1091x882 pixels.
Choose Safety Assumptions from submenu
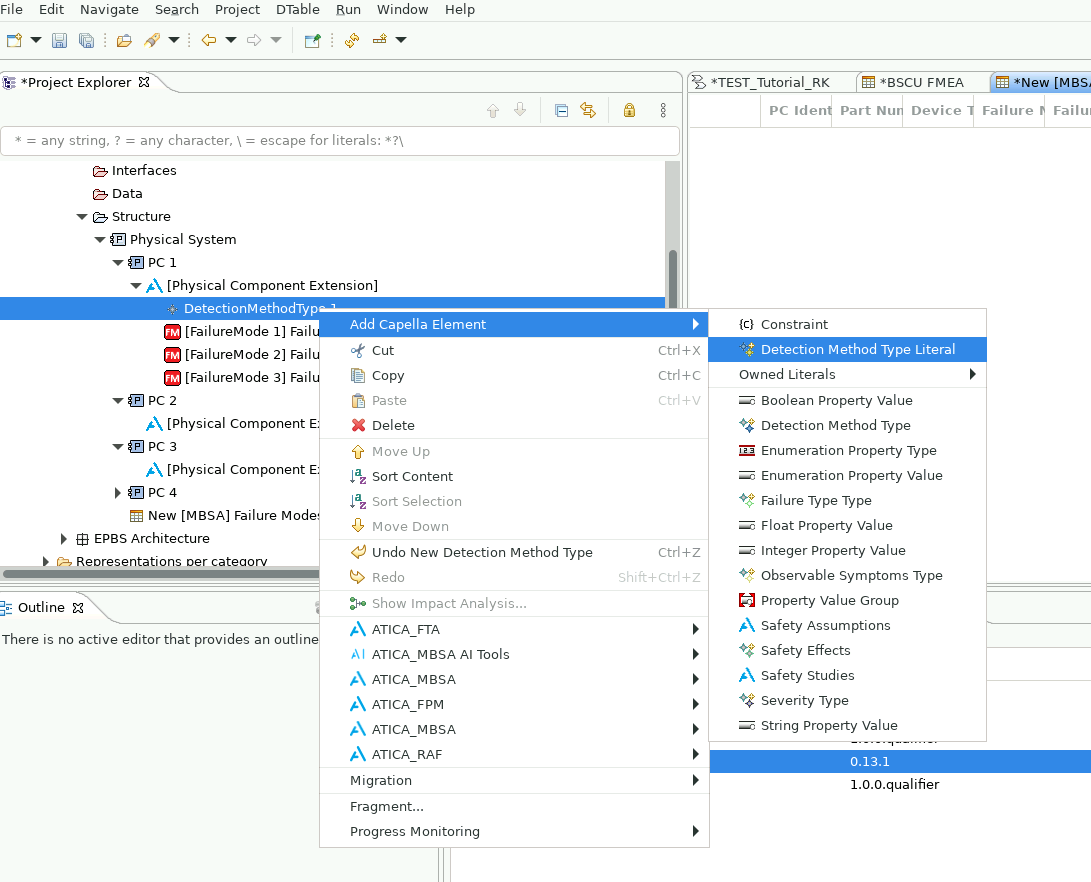tap(847, 625)
